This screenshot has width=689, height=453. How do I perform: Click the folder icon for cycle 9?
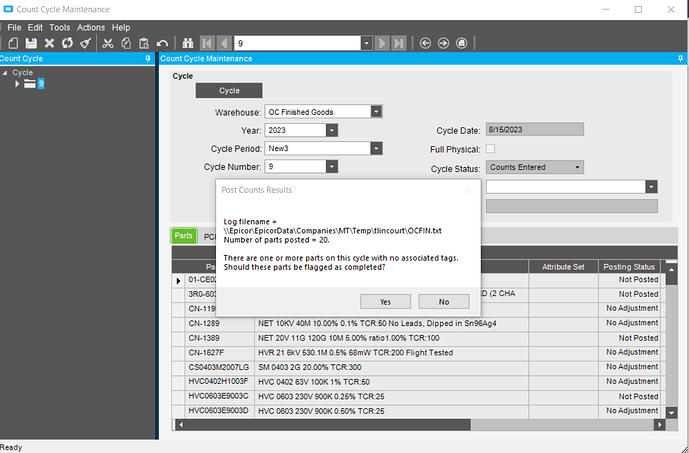[30, 83]
